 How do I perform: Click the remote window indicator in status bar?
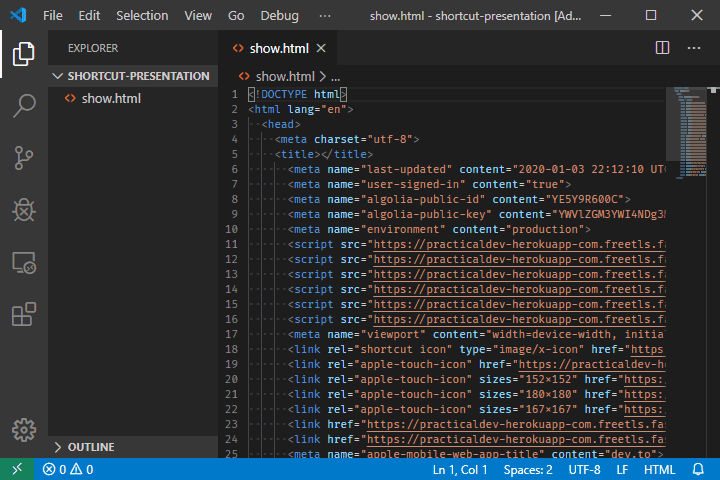coord(16,469)
